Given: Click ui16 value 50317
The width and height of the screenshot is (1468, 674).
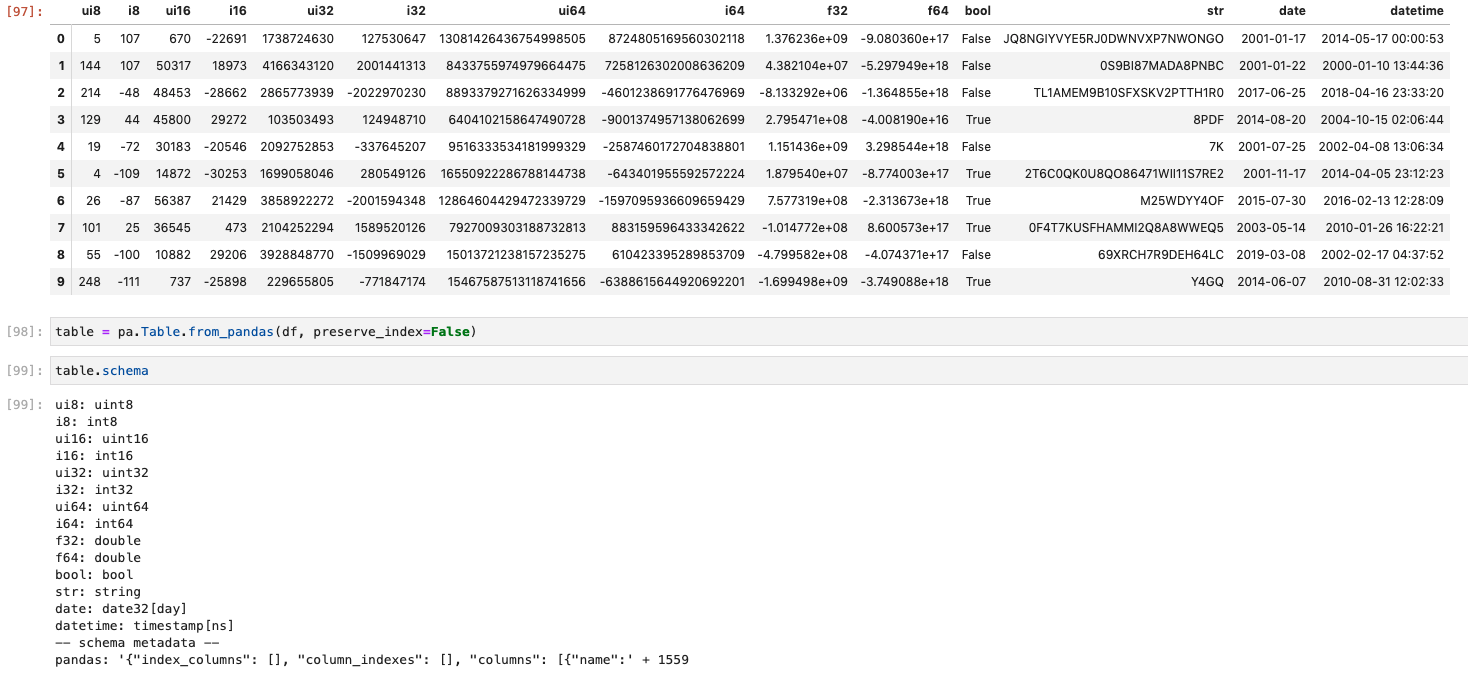Looking at the screenshot, I should click(x=173, y=65).
